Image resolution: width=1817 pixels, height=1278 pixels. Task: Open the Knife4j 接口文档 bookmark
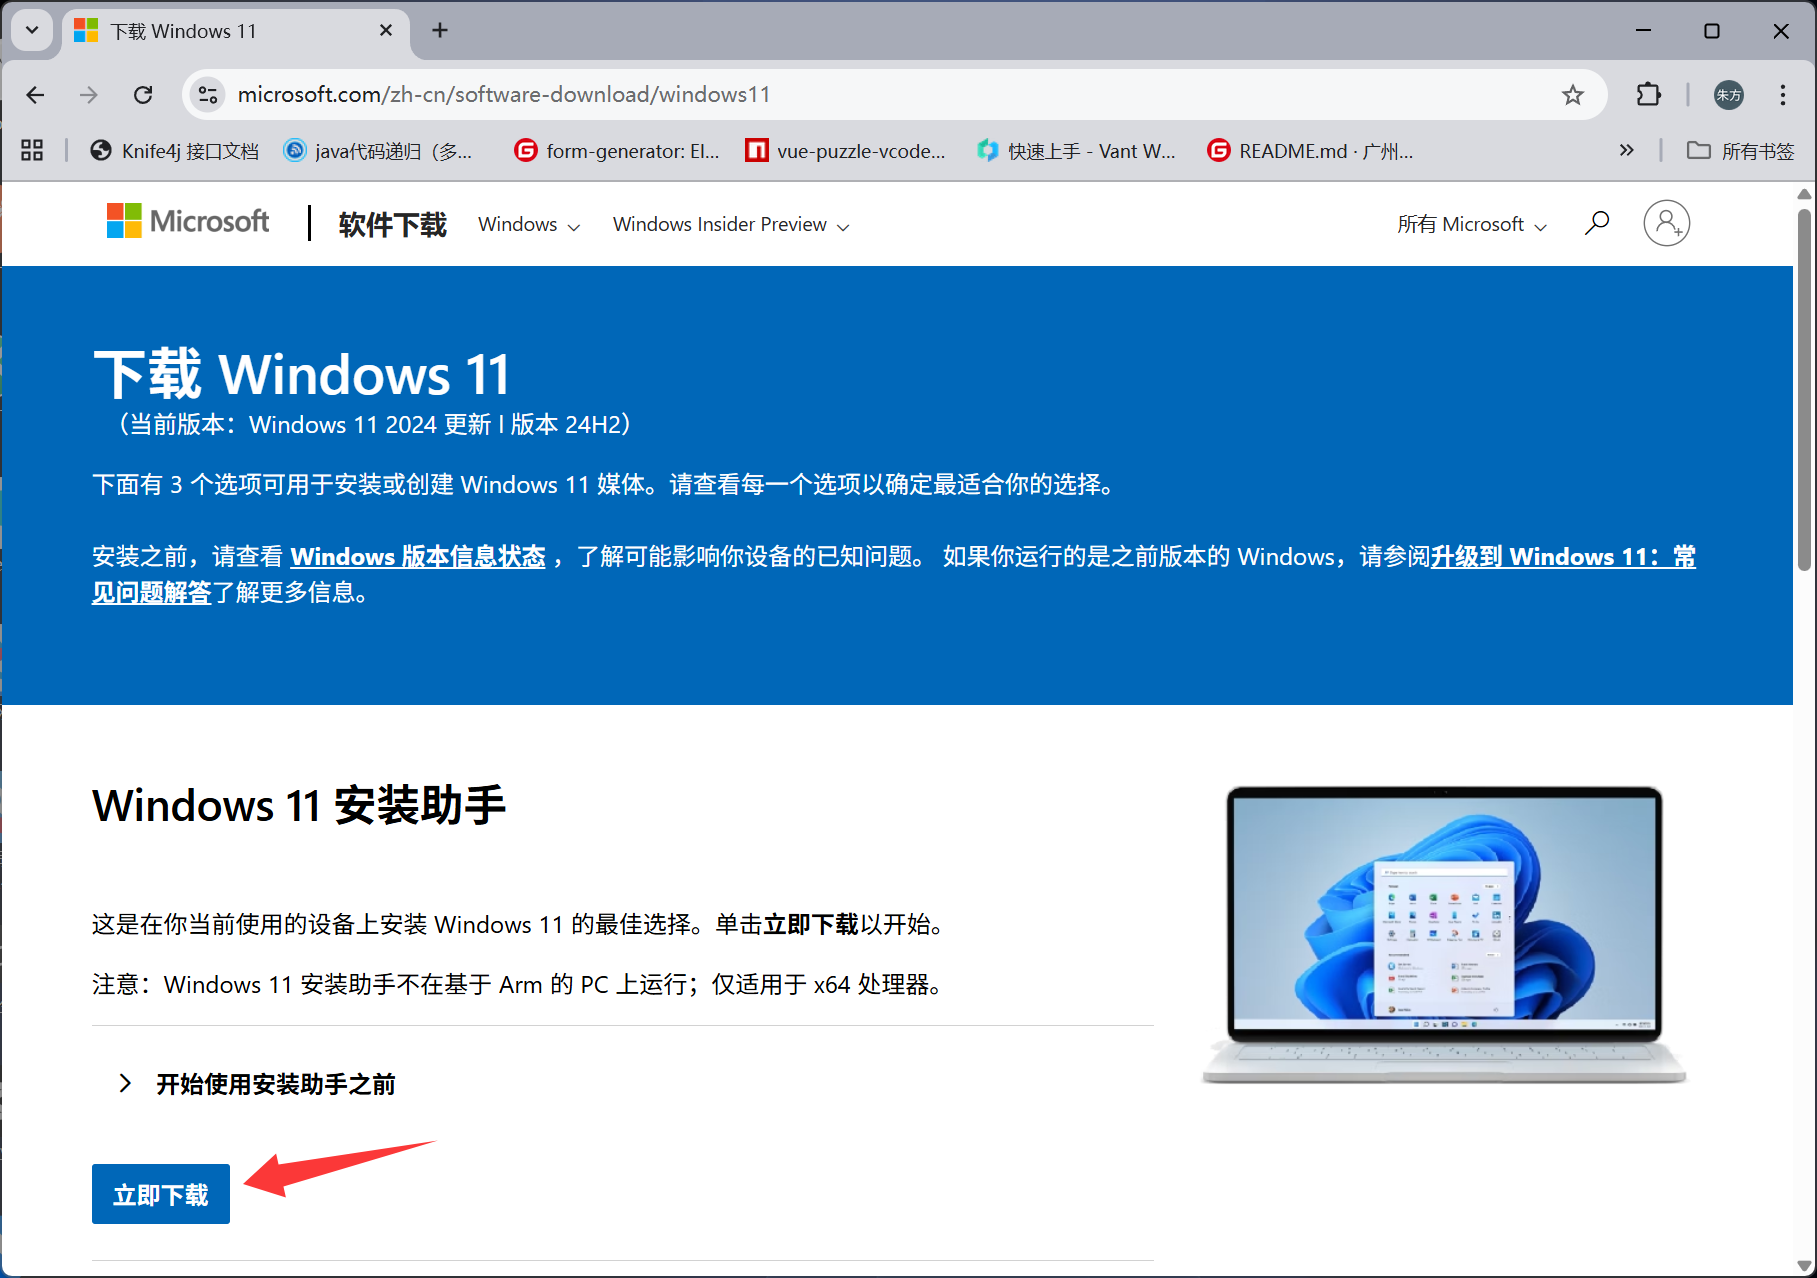pos(175,151)
